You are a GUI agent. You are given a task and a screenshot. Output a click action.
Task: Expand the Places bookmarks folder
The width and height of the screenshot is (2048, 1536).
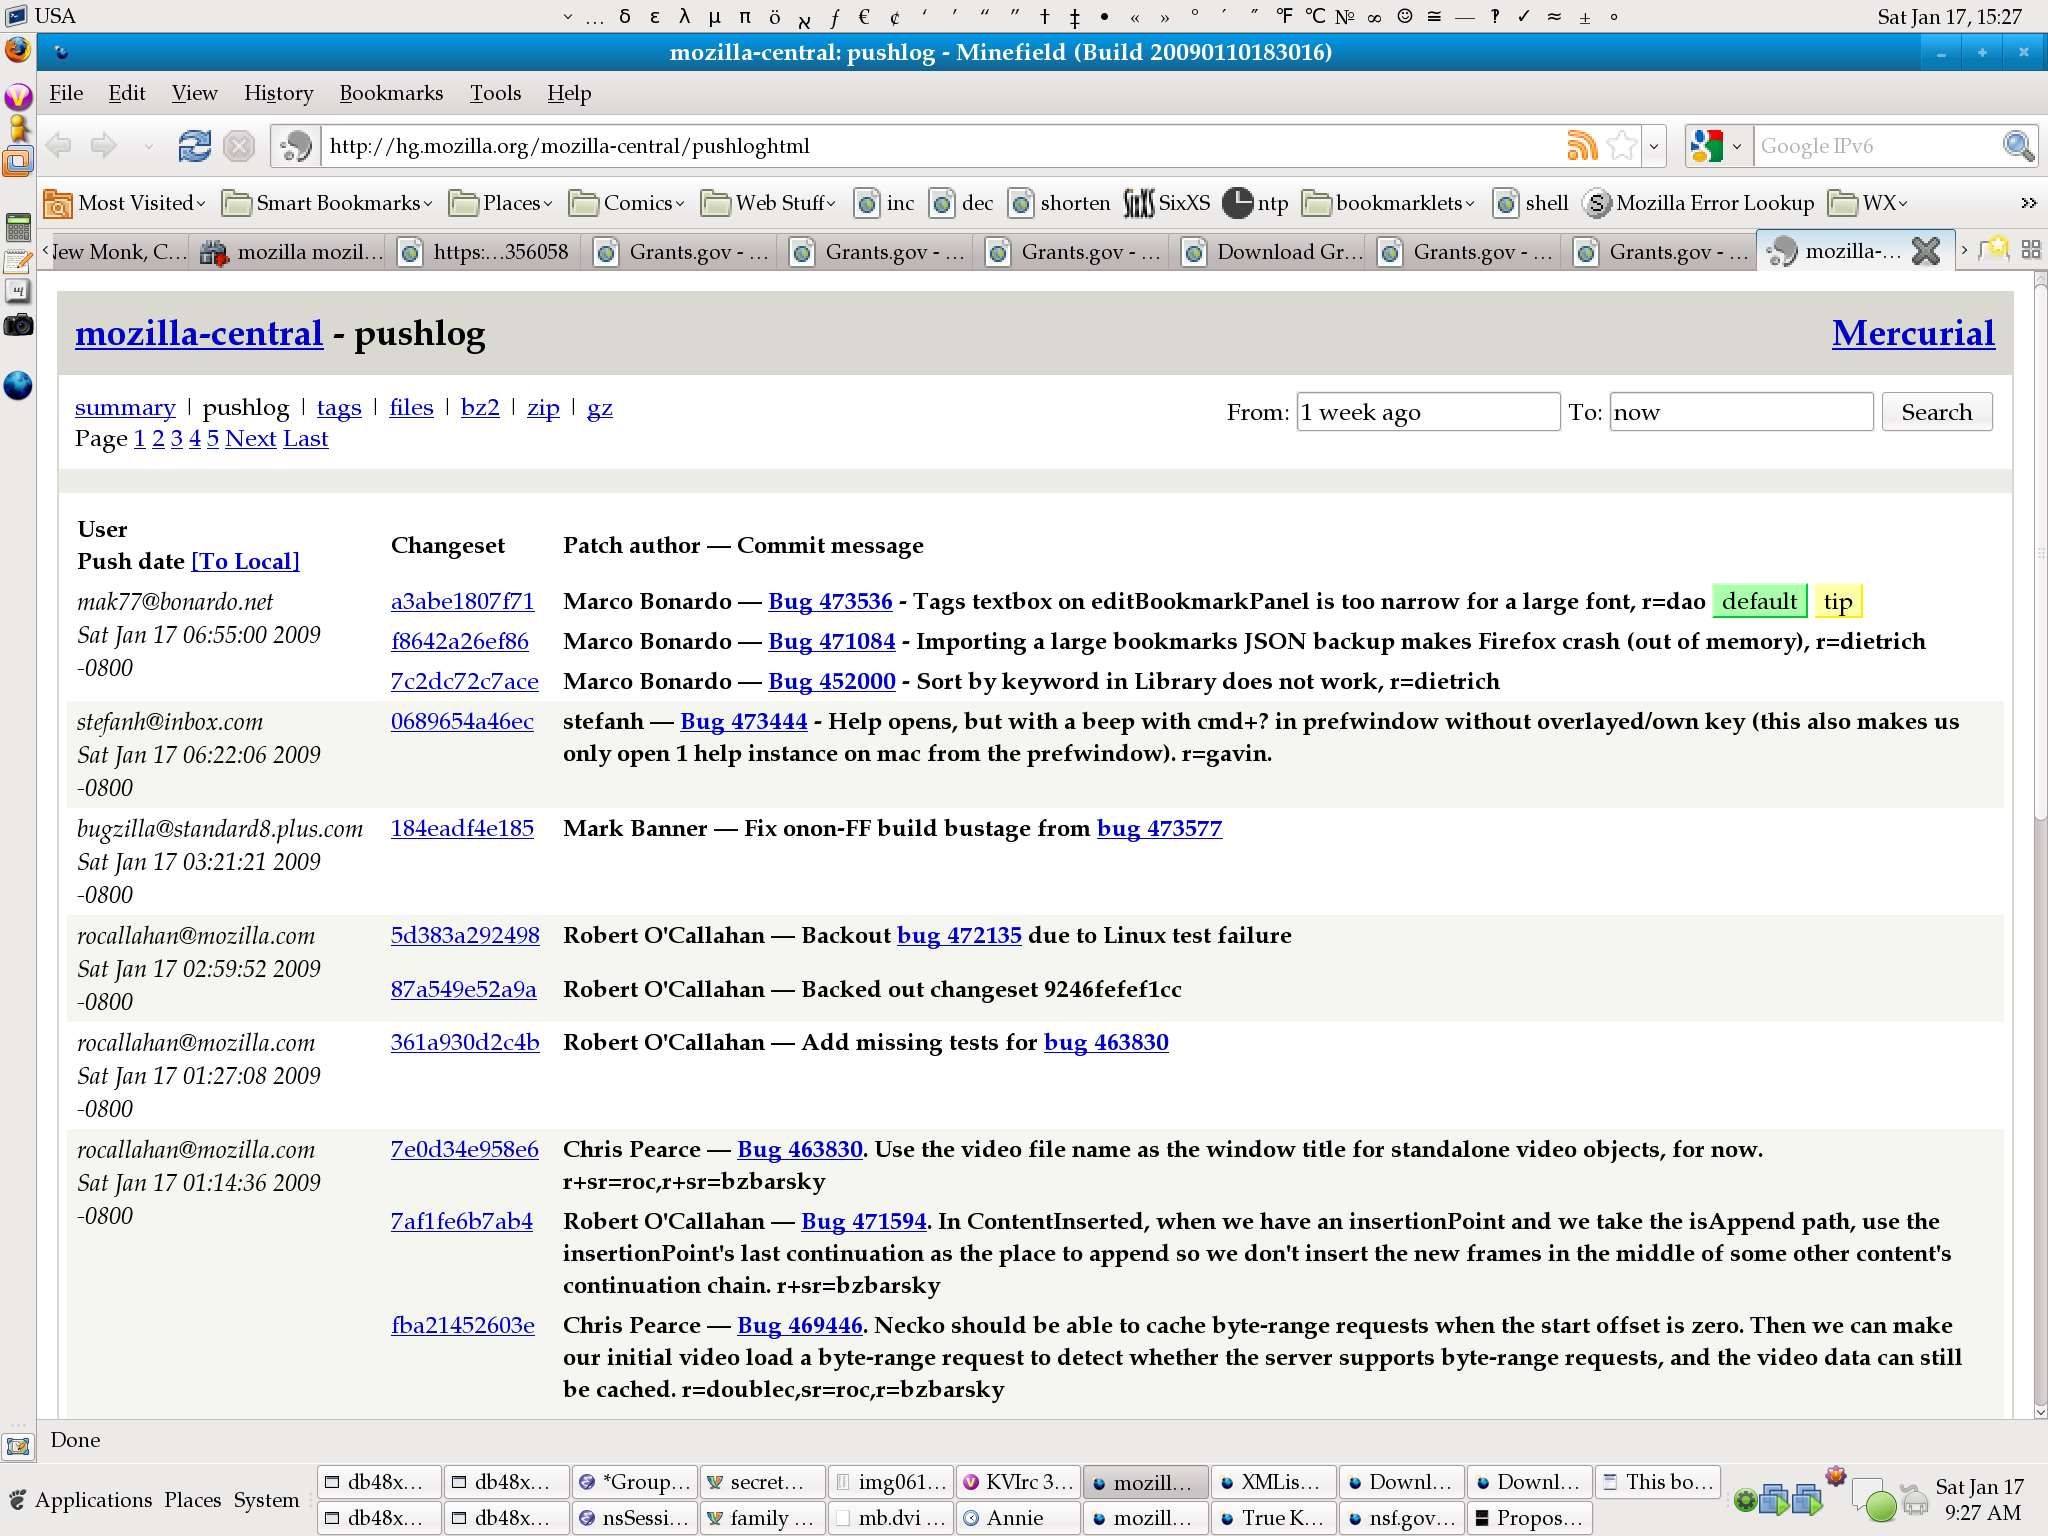pos(501,203)
